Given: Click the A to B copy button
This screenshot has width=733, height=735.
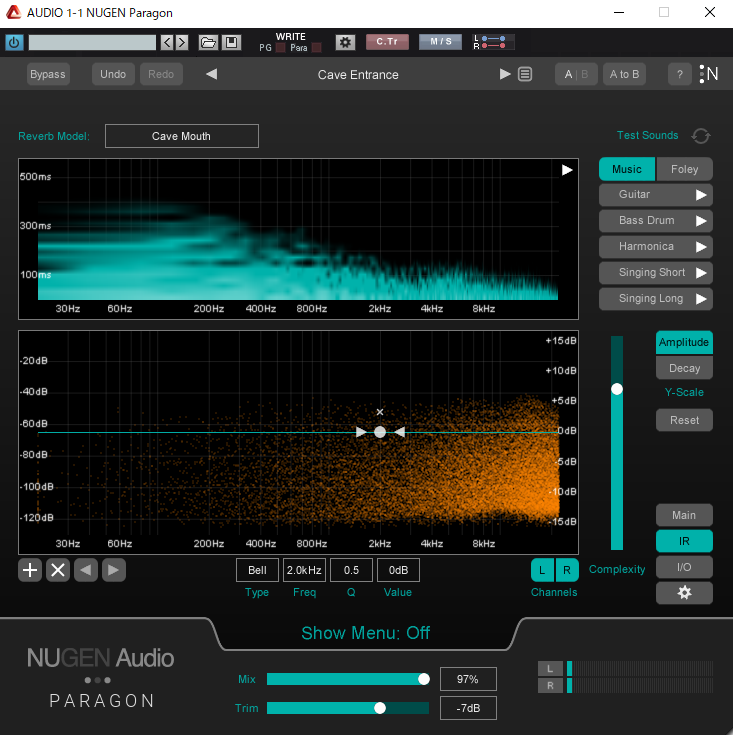Looking at the screenshot, I should click(x=624, y=74).
